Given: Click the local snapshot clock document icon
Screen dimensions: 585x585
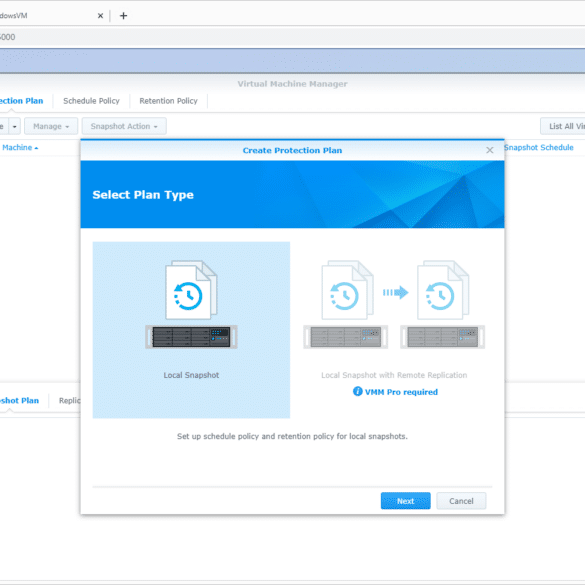Looking at the screenshot, I should click(191, 290).
